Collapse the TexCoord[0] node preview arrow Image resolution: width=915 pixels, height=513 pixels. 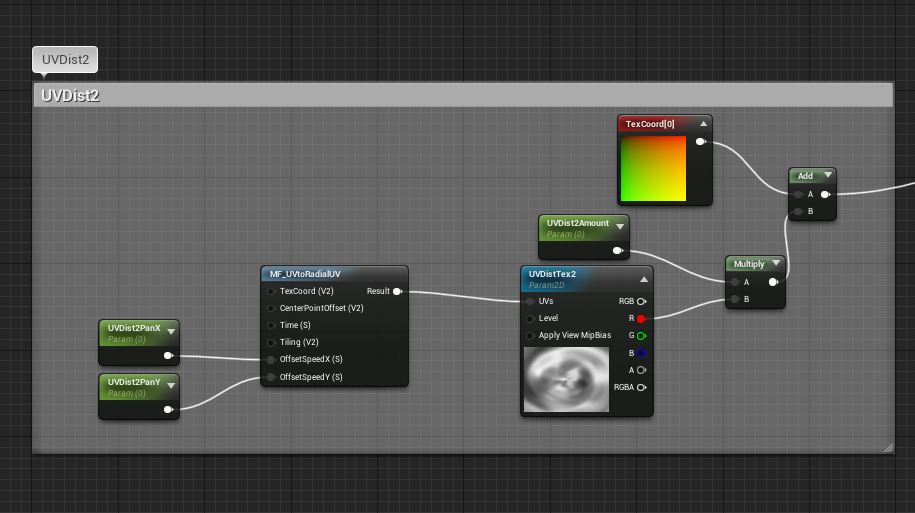[703, 124]
